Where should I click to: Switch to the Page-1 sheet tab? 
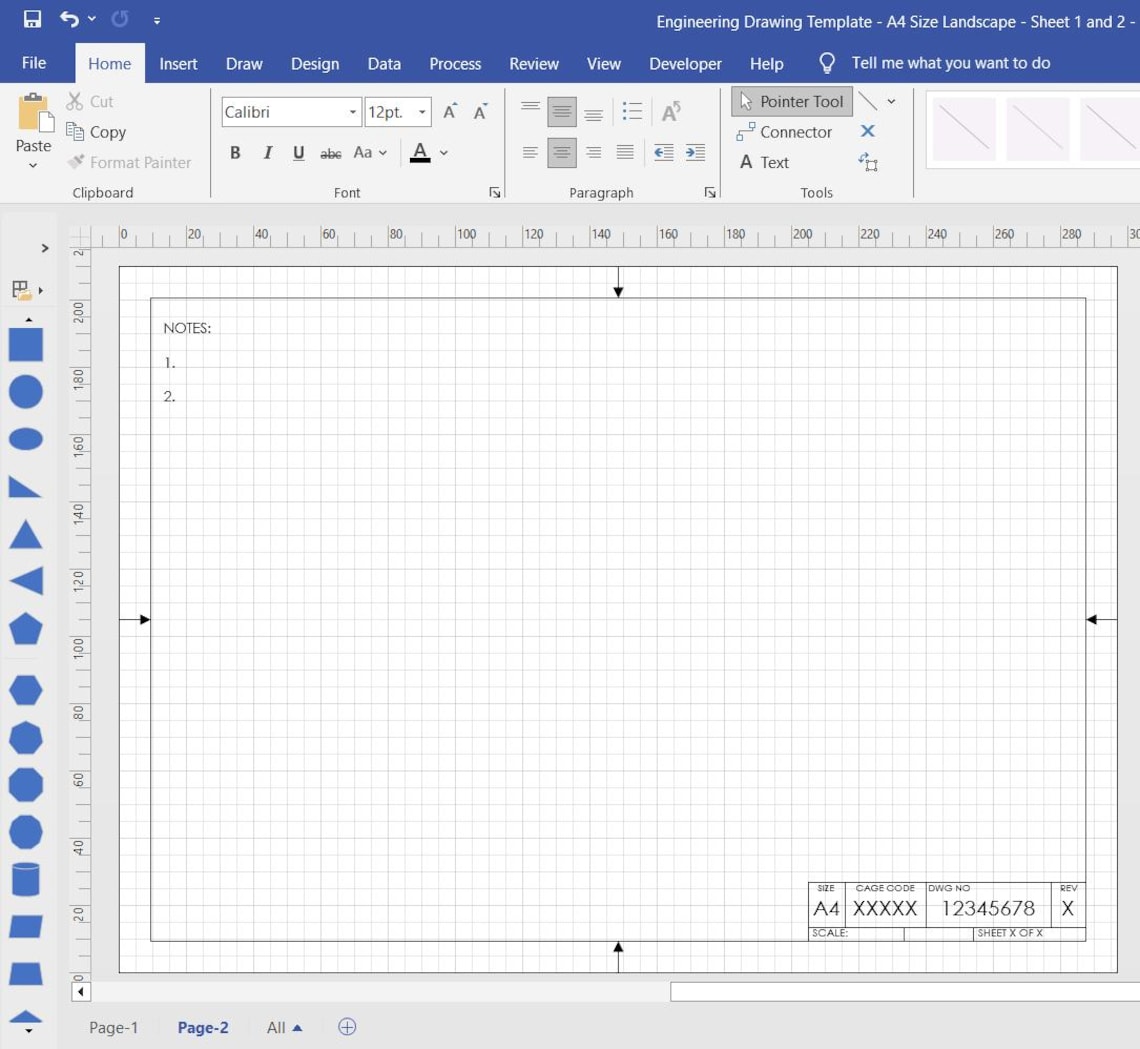click(113, 1027)
